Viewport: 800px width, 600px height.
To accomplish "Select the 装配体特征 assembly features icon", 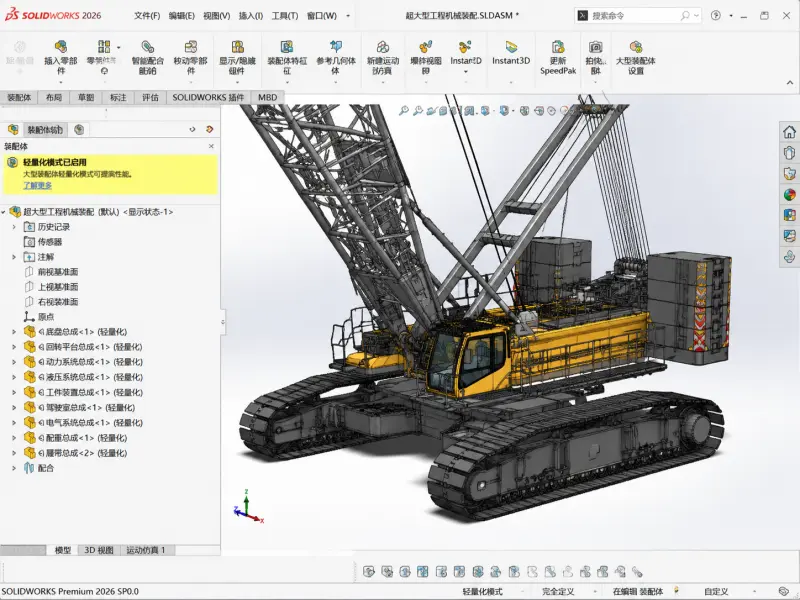I will click(287, 47).
